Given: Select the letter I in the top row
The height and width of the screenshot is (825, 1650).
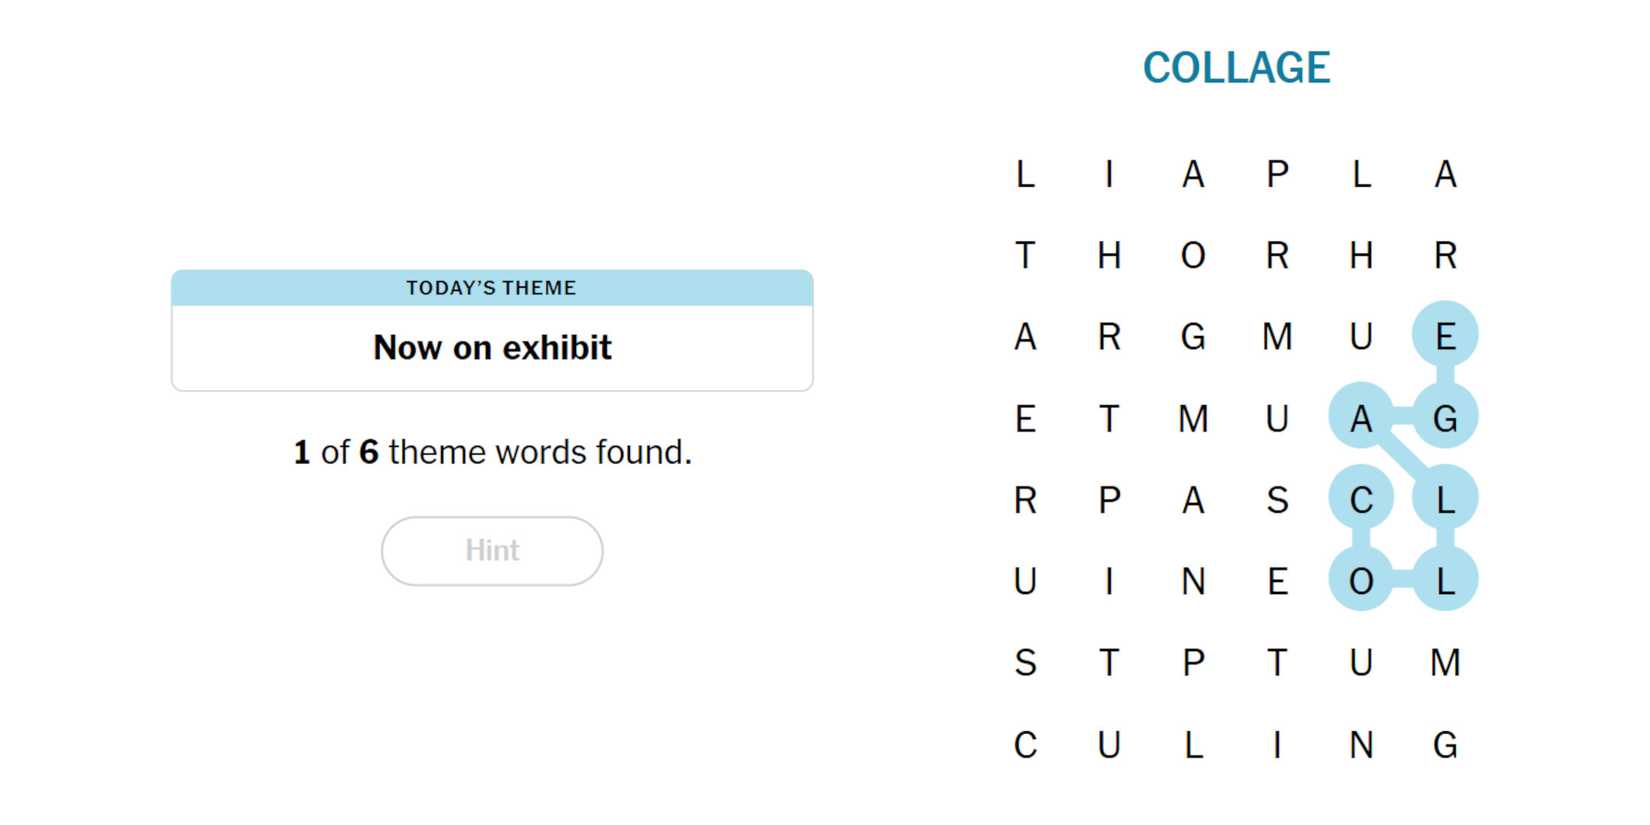Looking at the screenshot, I should click(1109, 174).
